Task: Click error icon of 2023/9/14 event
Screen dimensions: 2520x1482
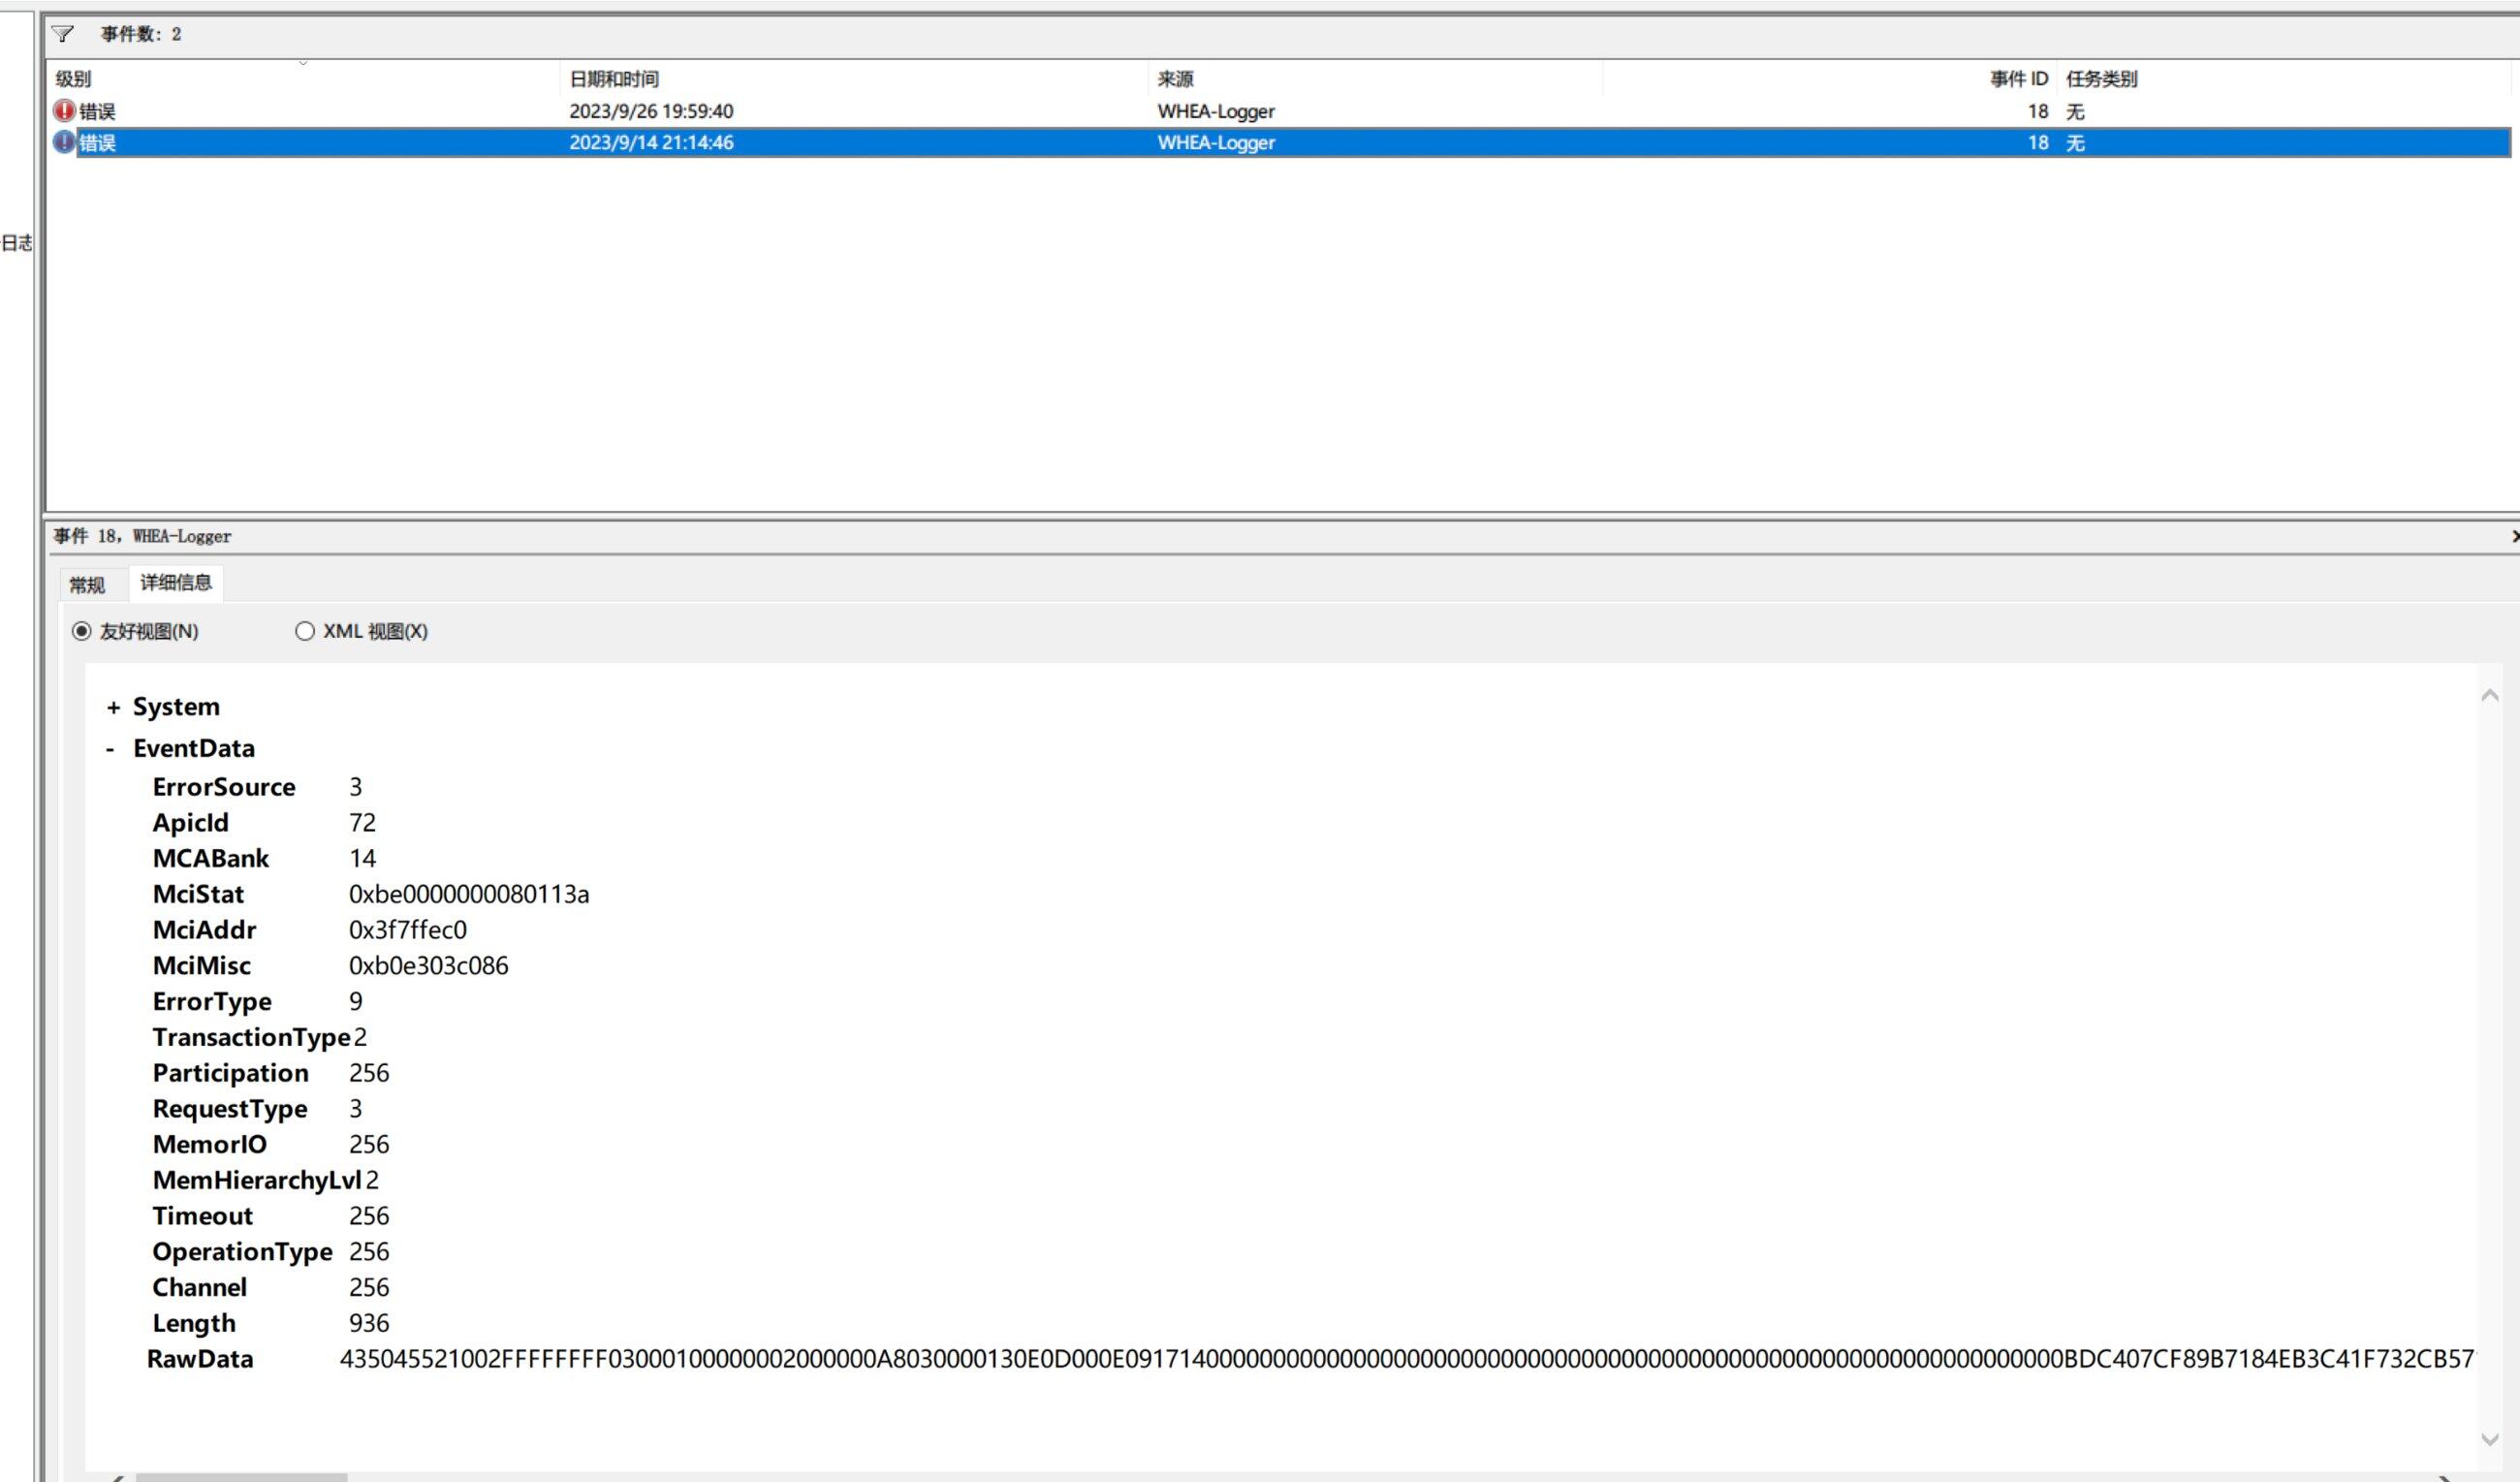Action: tap(65, 142)
